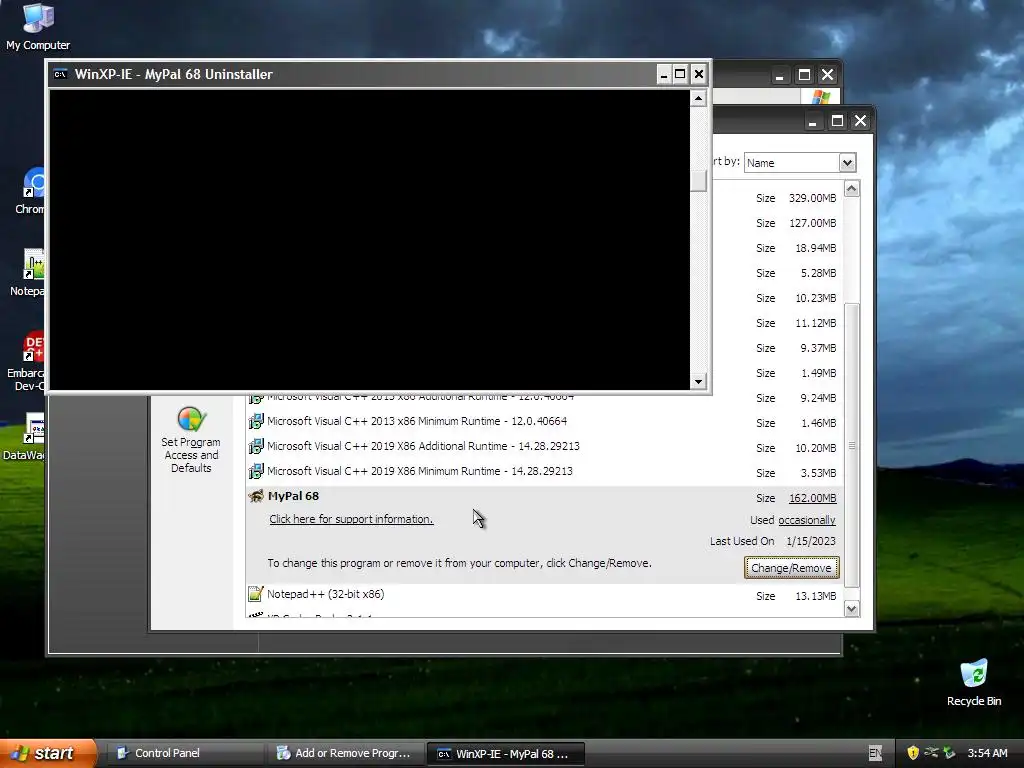This screenshot has width=1024, height=768.
Task: Switch to Control Panel taskbar button
Action: (x=185, y=753)
